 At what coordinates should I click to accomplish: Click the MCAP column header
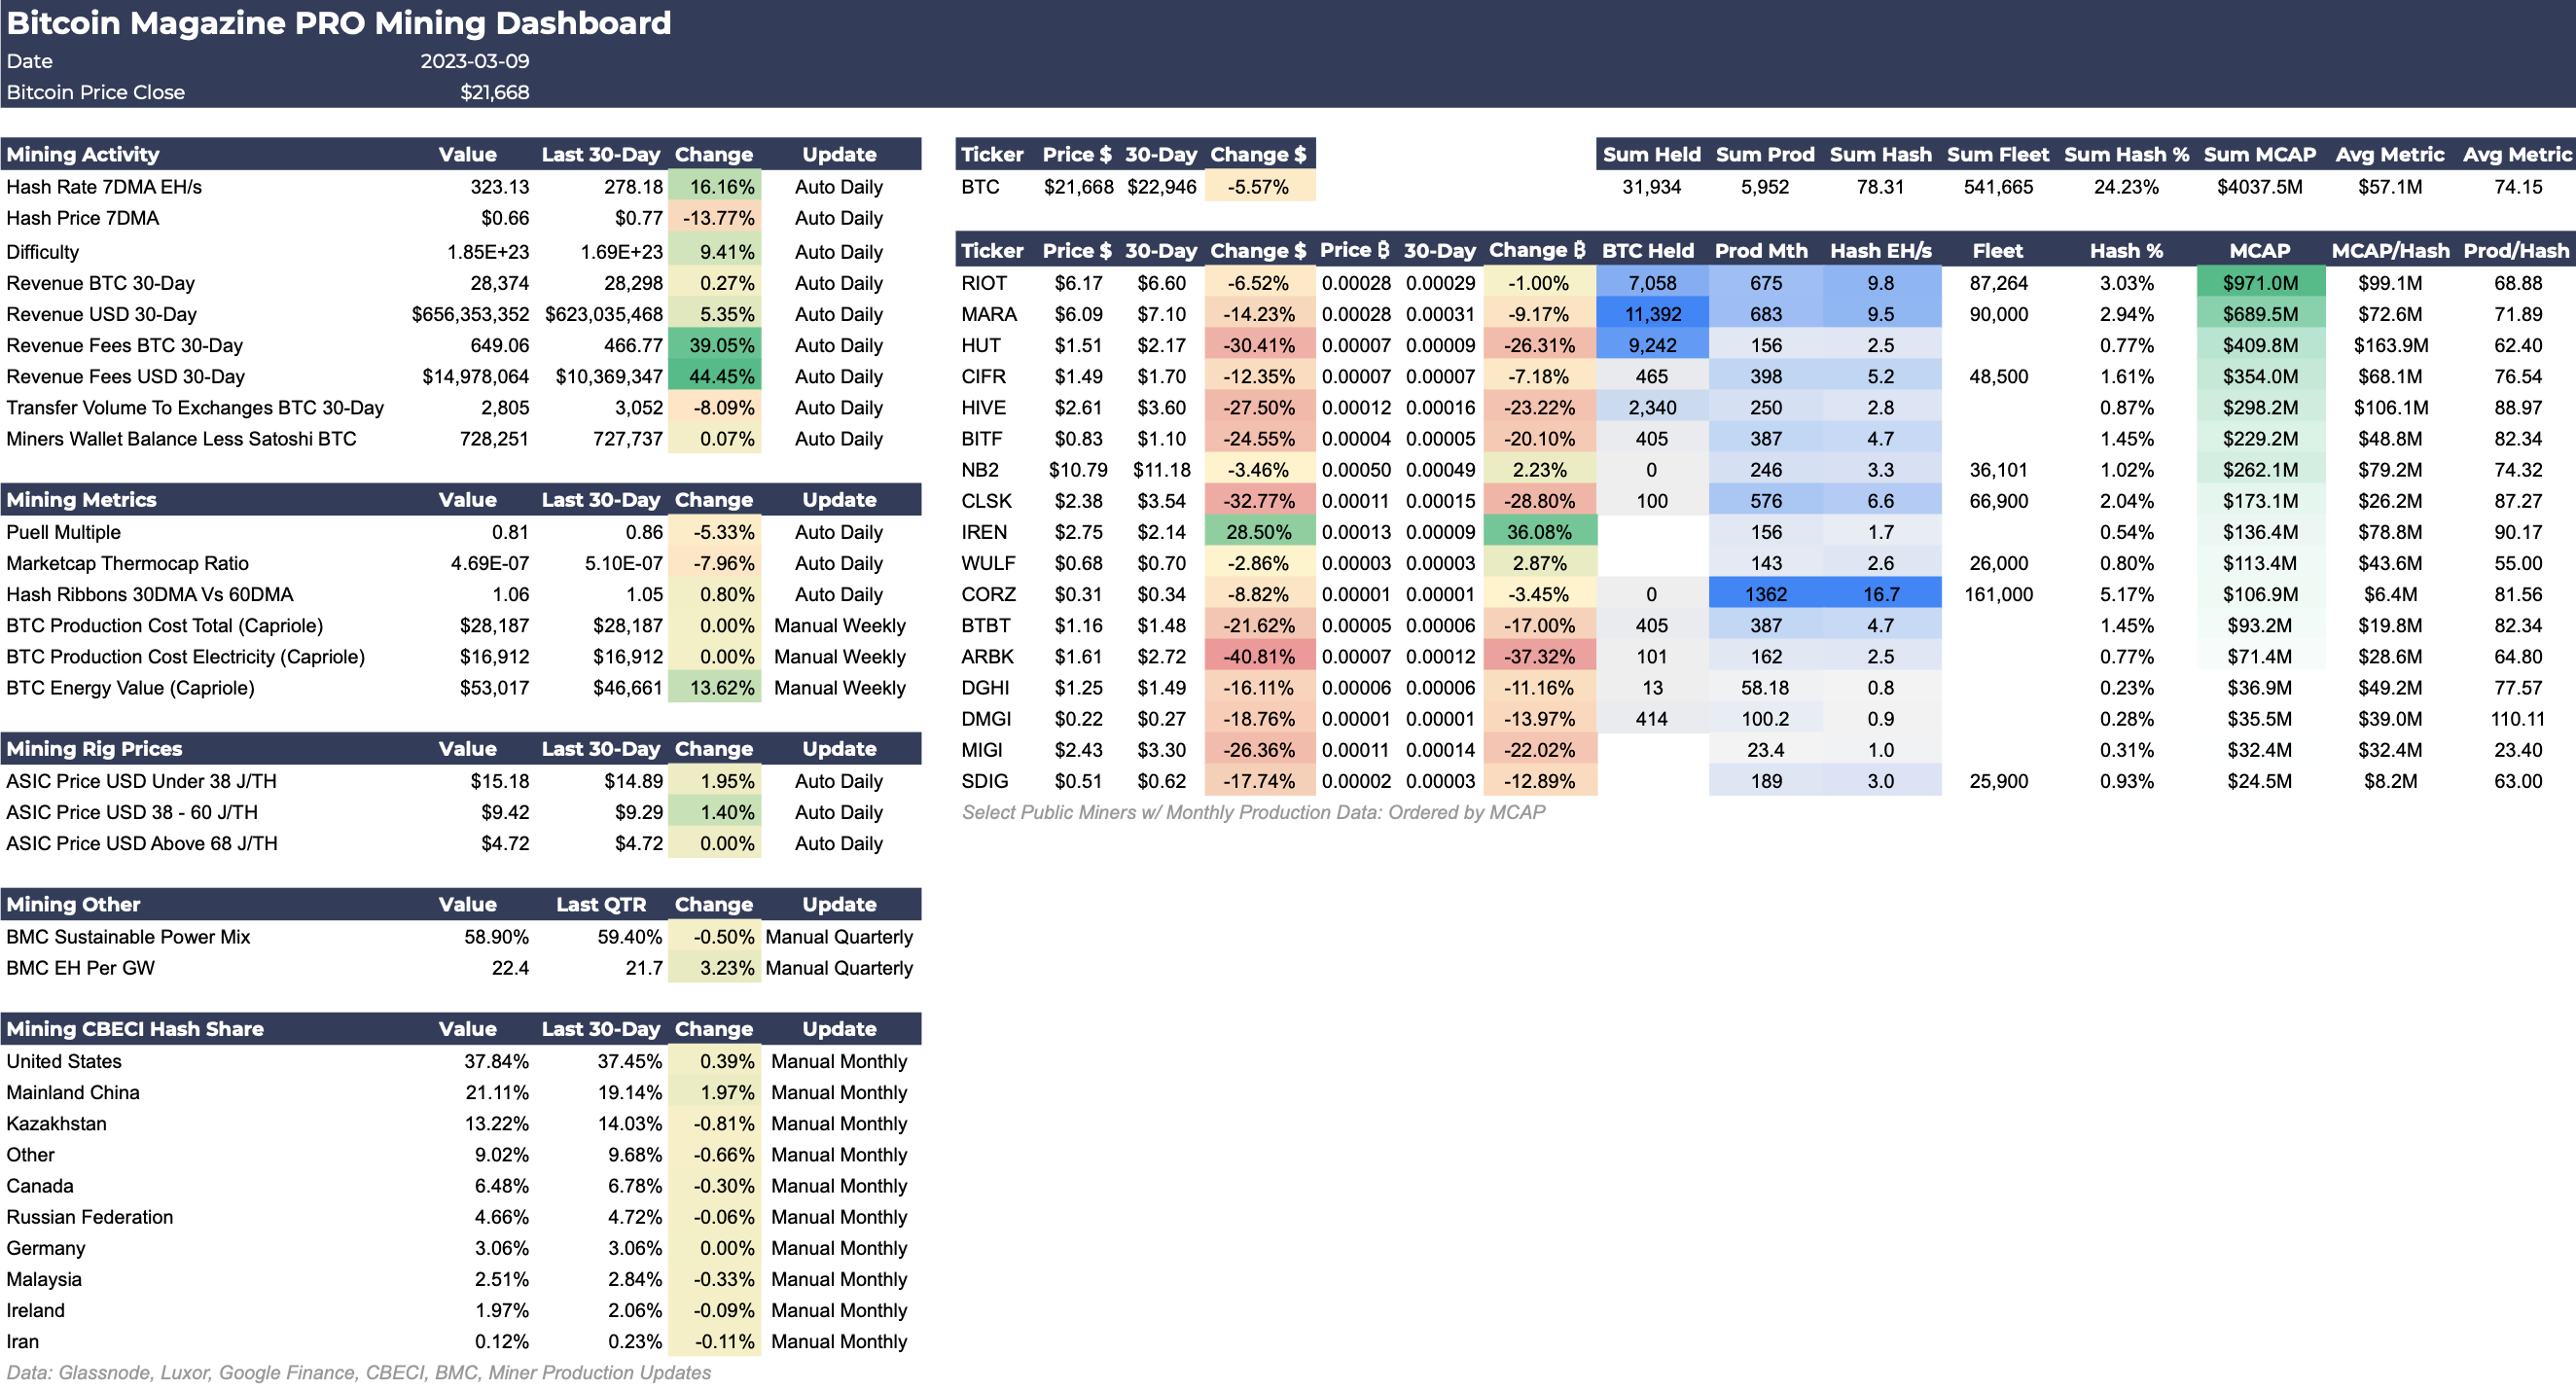tap(2259, 250)
